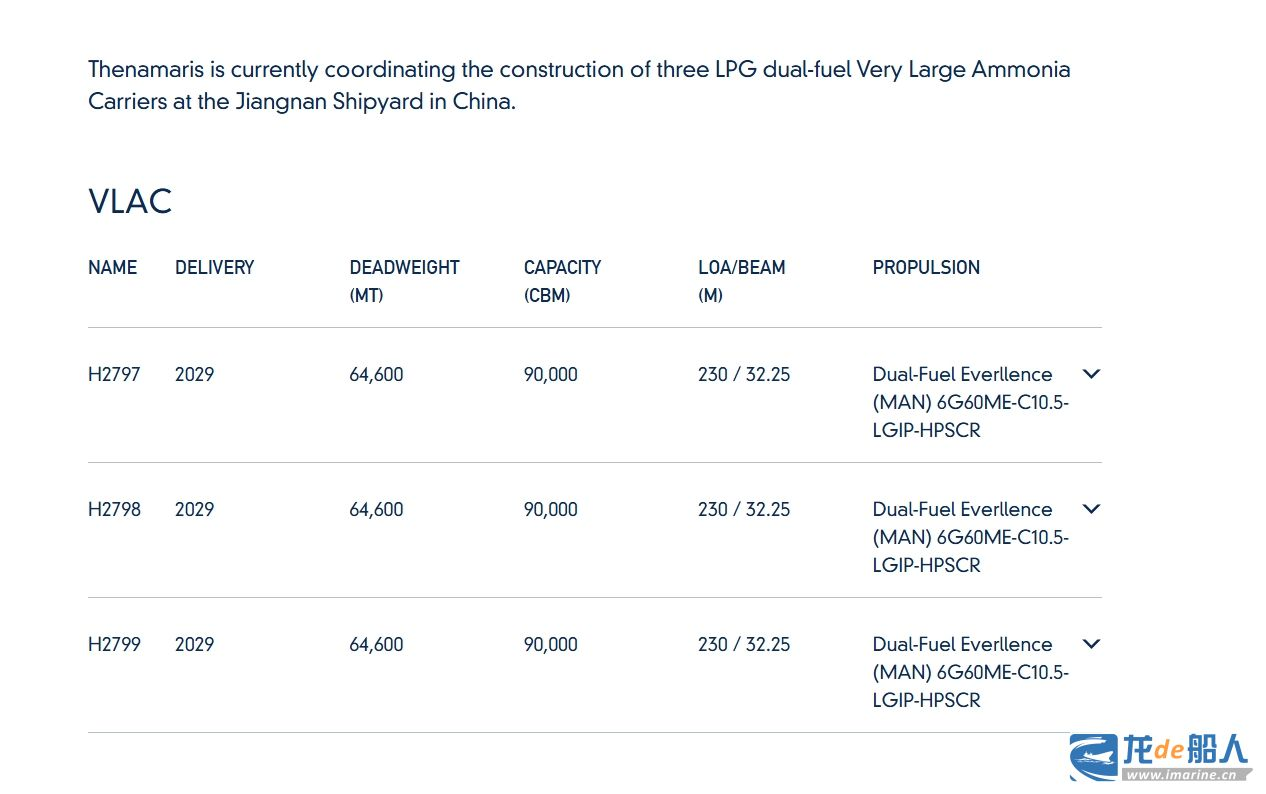Click the DEADWEIGHT (MT) column header
Viewport: 1266px width, 794px height.
click(x=404, y=281)
